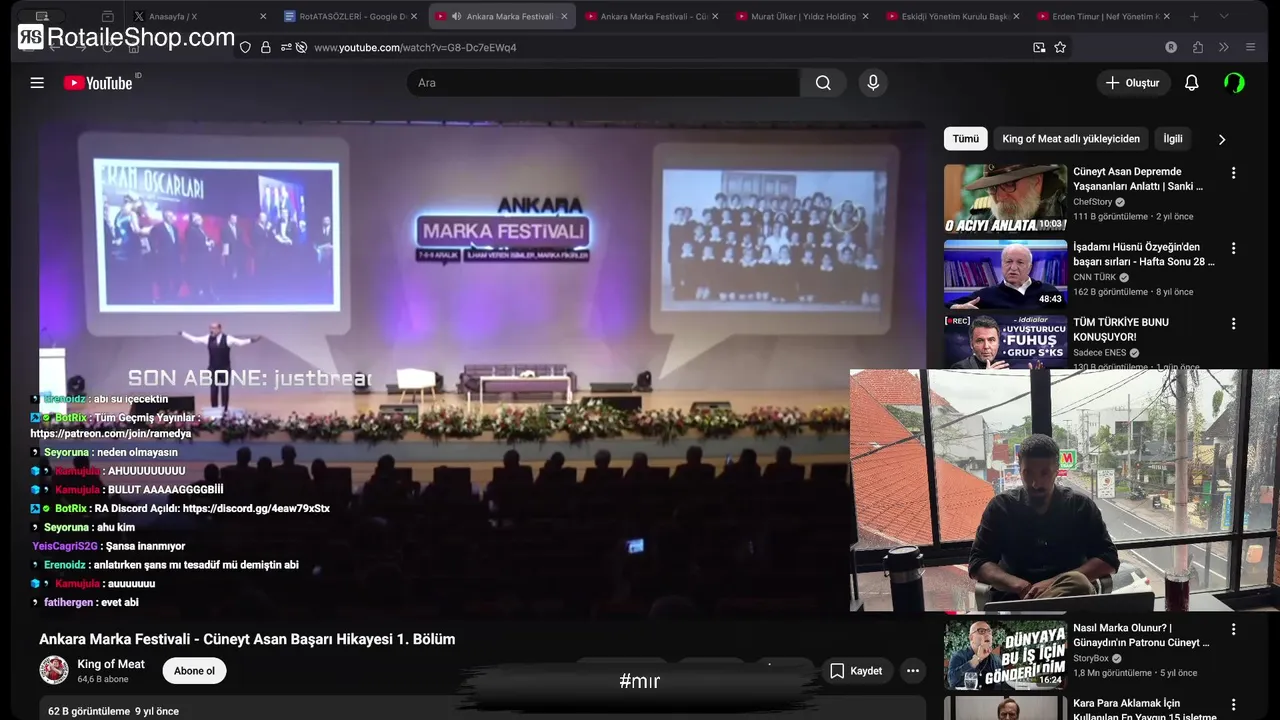Open Kara Para Aklamak İçin video title

1145,709
